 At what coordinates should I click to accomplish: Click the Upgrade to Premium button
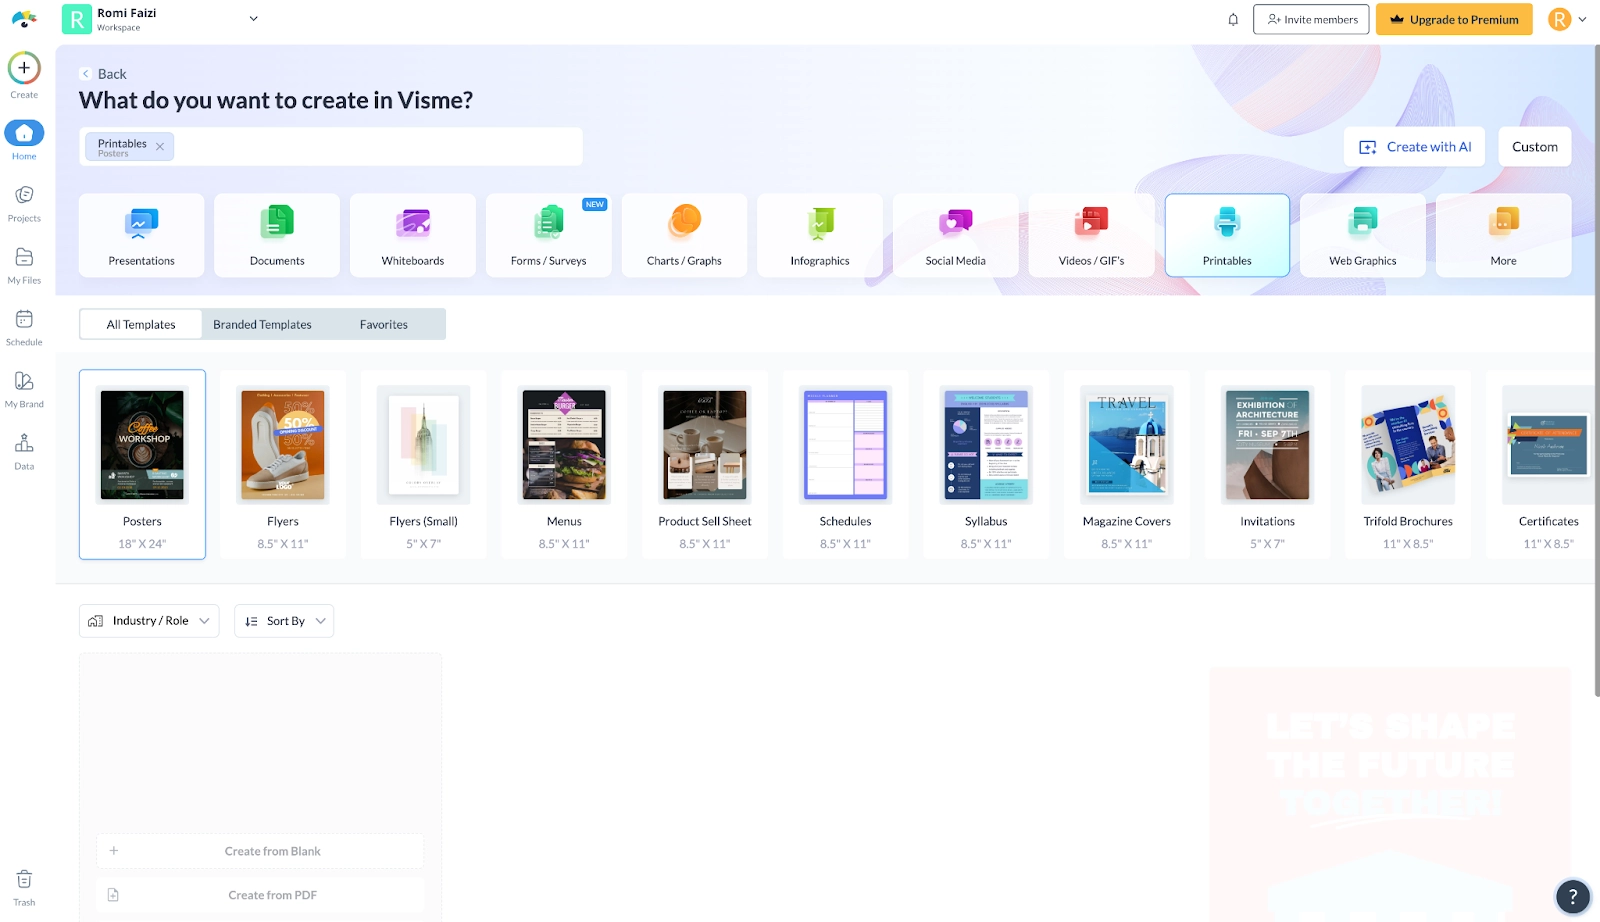1454,19
